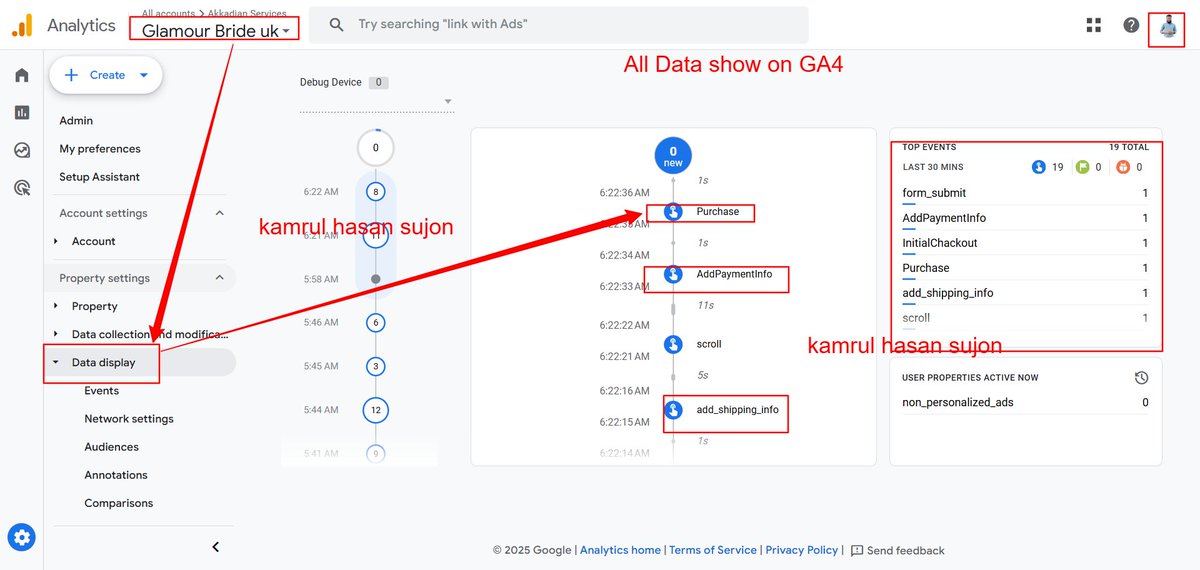Screen dimensions: 1200x570
Task: Open My preferences
Action: click(x=100, y=149)
